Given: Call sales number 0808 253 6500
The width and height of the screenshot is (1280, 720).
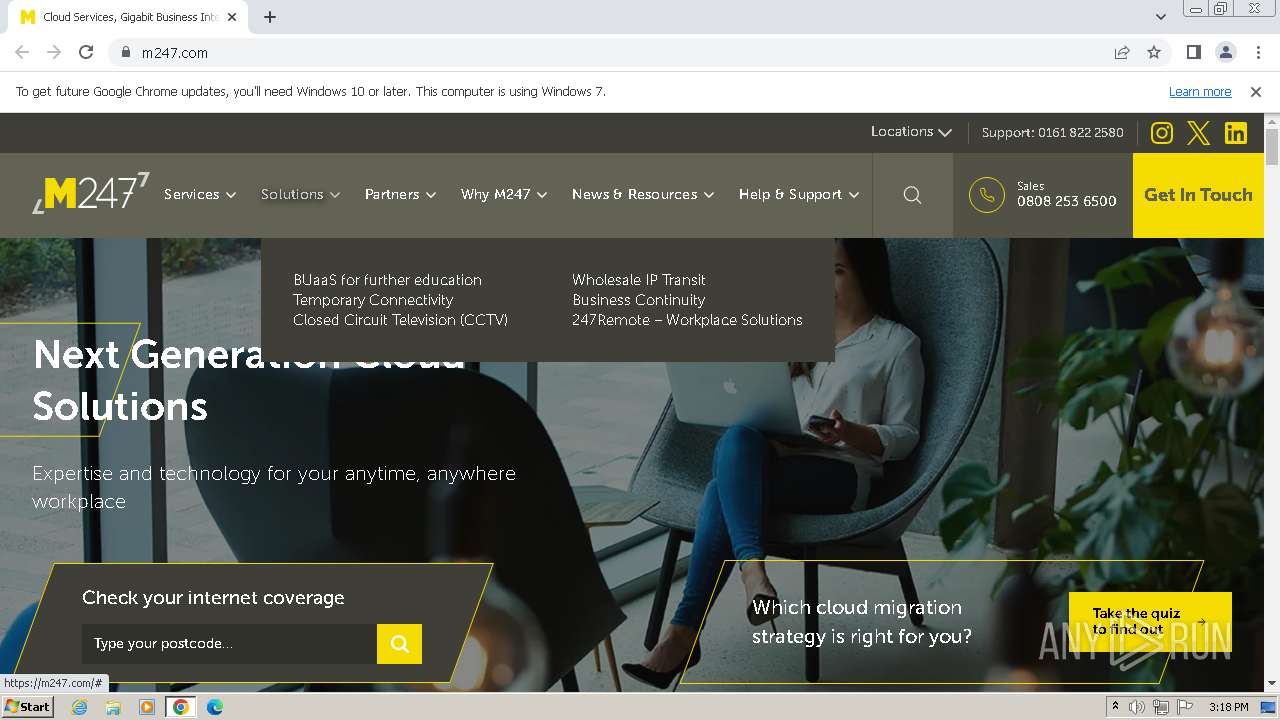Looking at the screenshot, I should tap(1066, 201).
